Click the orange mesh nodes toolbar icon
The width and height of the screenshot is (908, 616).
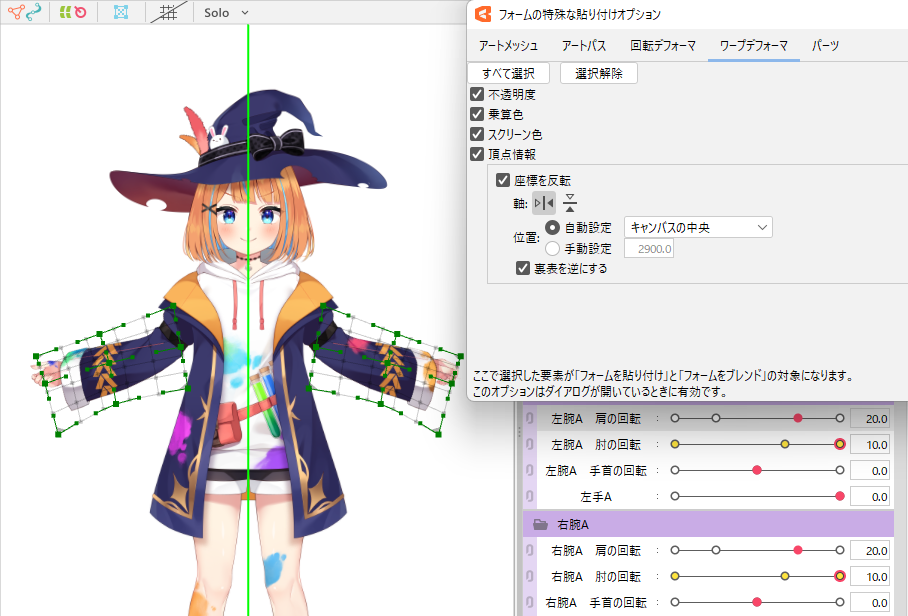point(14,13)
